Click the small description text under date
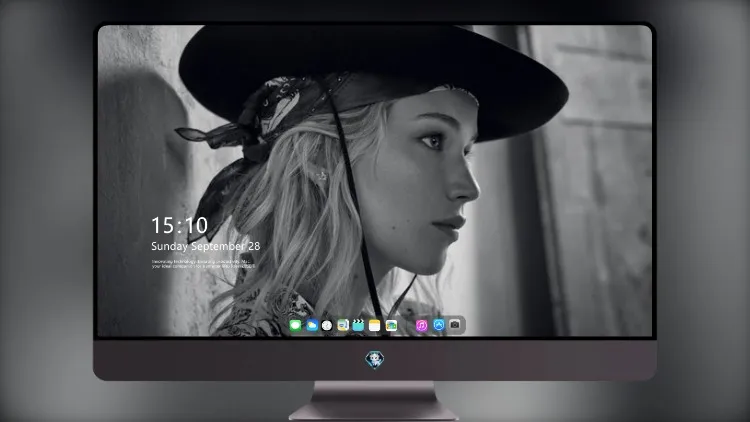This screenshot has width=750, height=422. (203, 264)
